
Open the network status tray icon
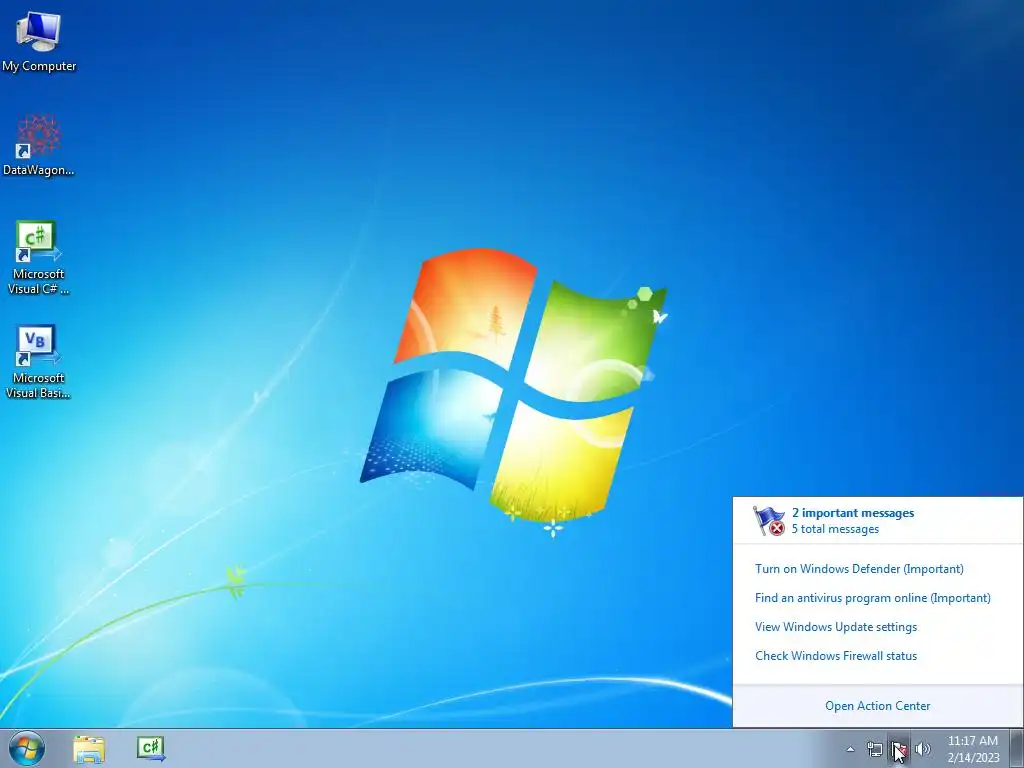point(874,749)
